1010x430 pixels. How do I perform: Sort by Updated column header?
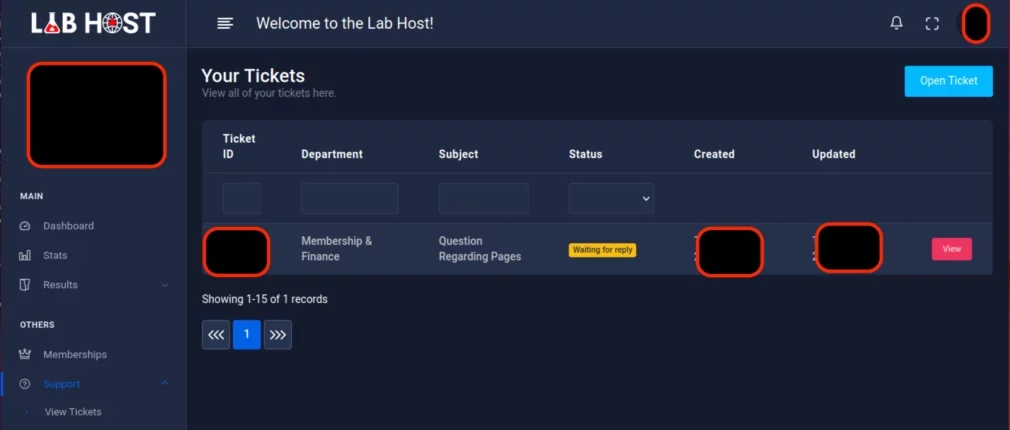[x=834, y=154]
